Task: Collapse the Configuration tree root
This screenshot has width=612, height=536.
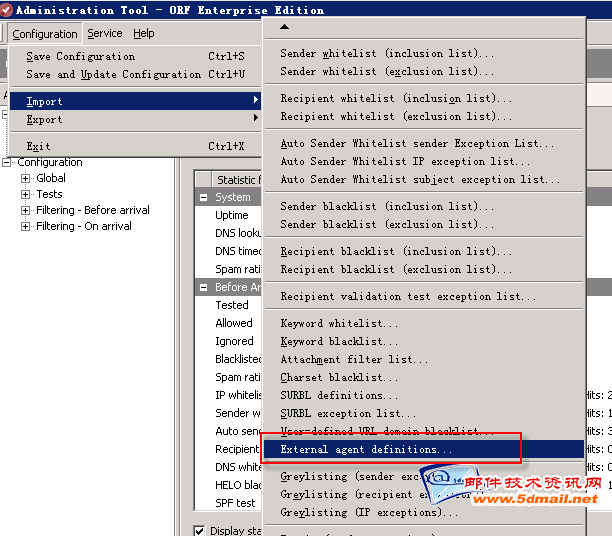Action: pos(6,162)
